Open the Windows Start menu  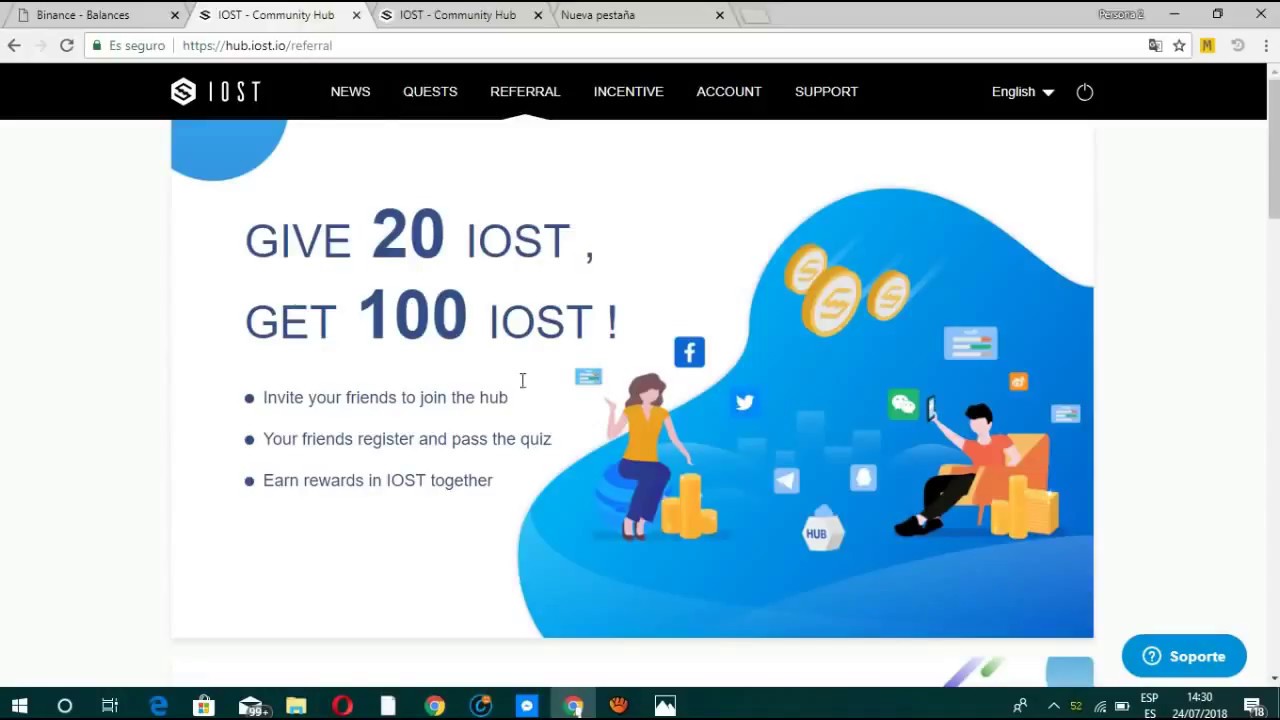[19, 706]
